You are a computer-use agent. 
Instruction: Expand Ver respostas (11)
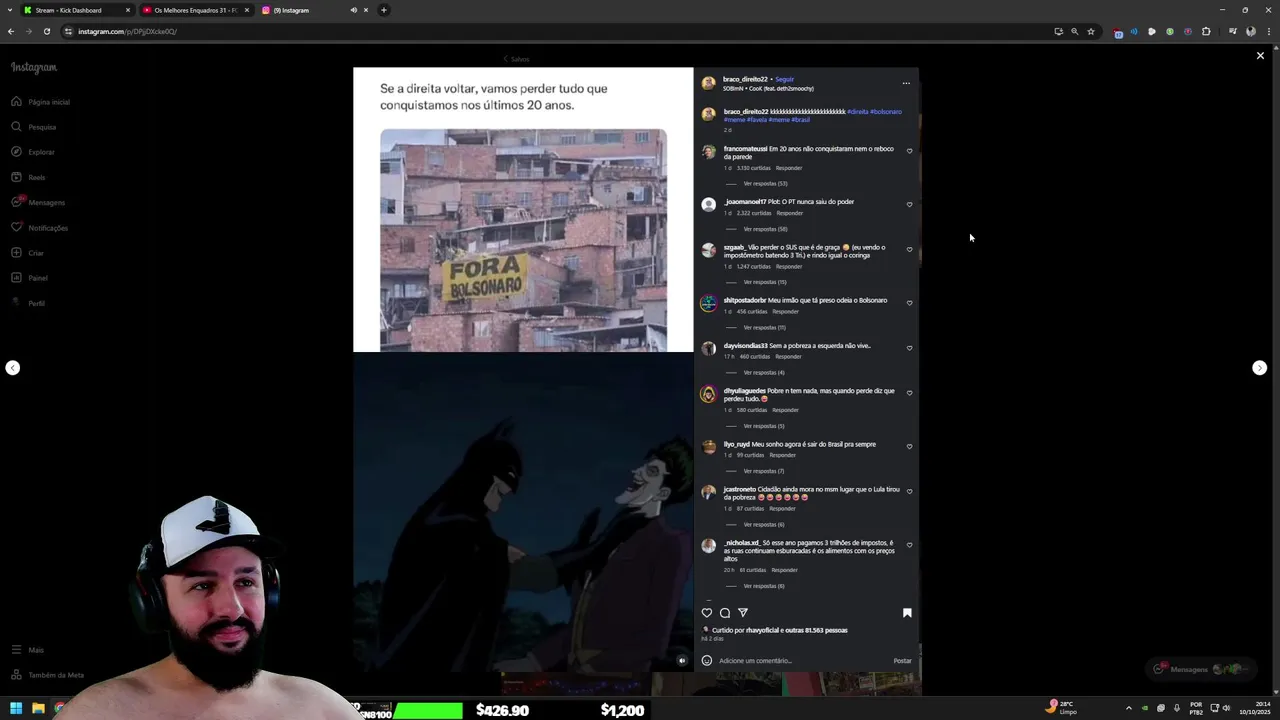pyautogui.click(x=764, y=328)
